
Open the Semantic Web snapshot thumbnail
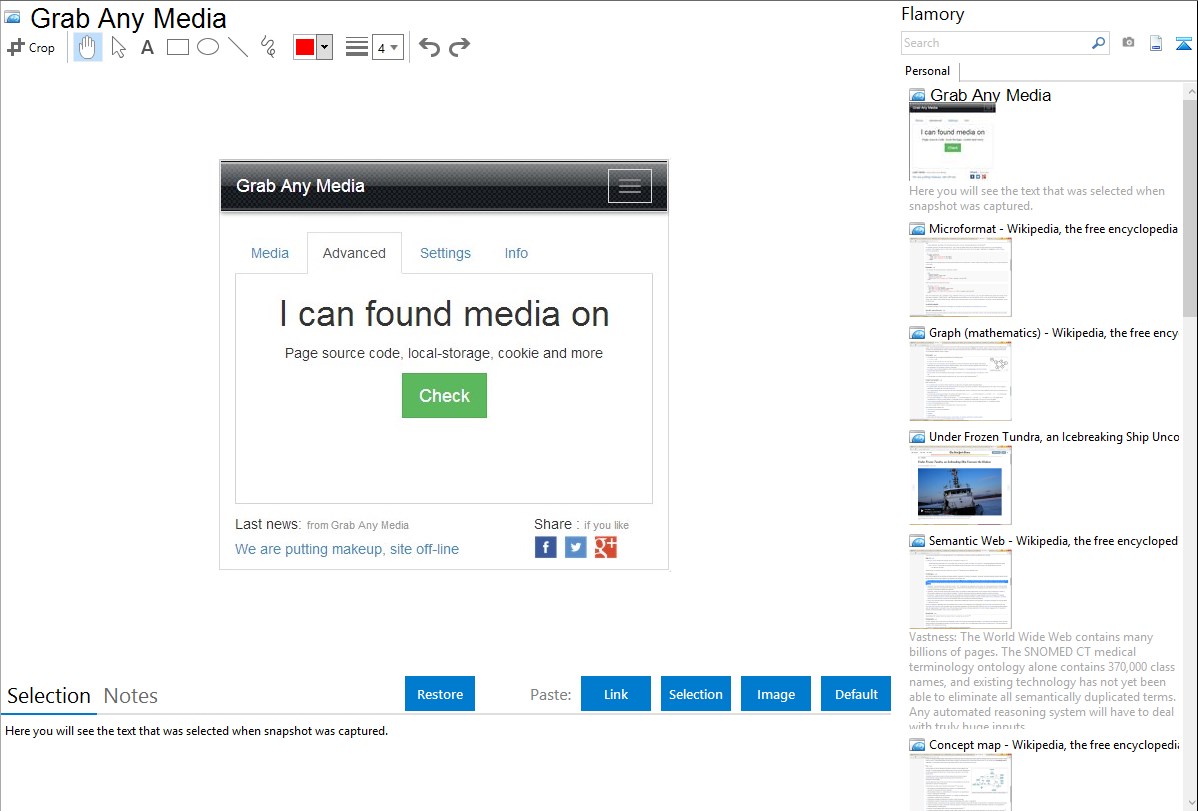pyautogui.click(x=960, y=588)
